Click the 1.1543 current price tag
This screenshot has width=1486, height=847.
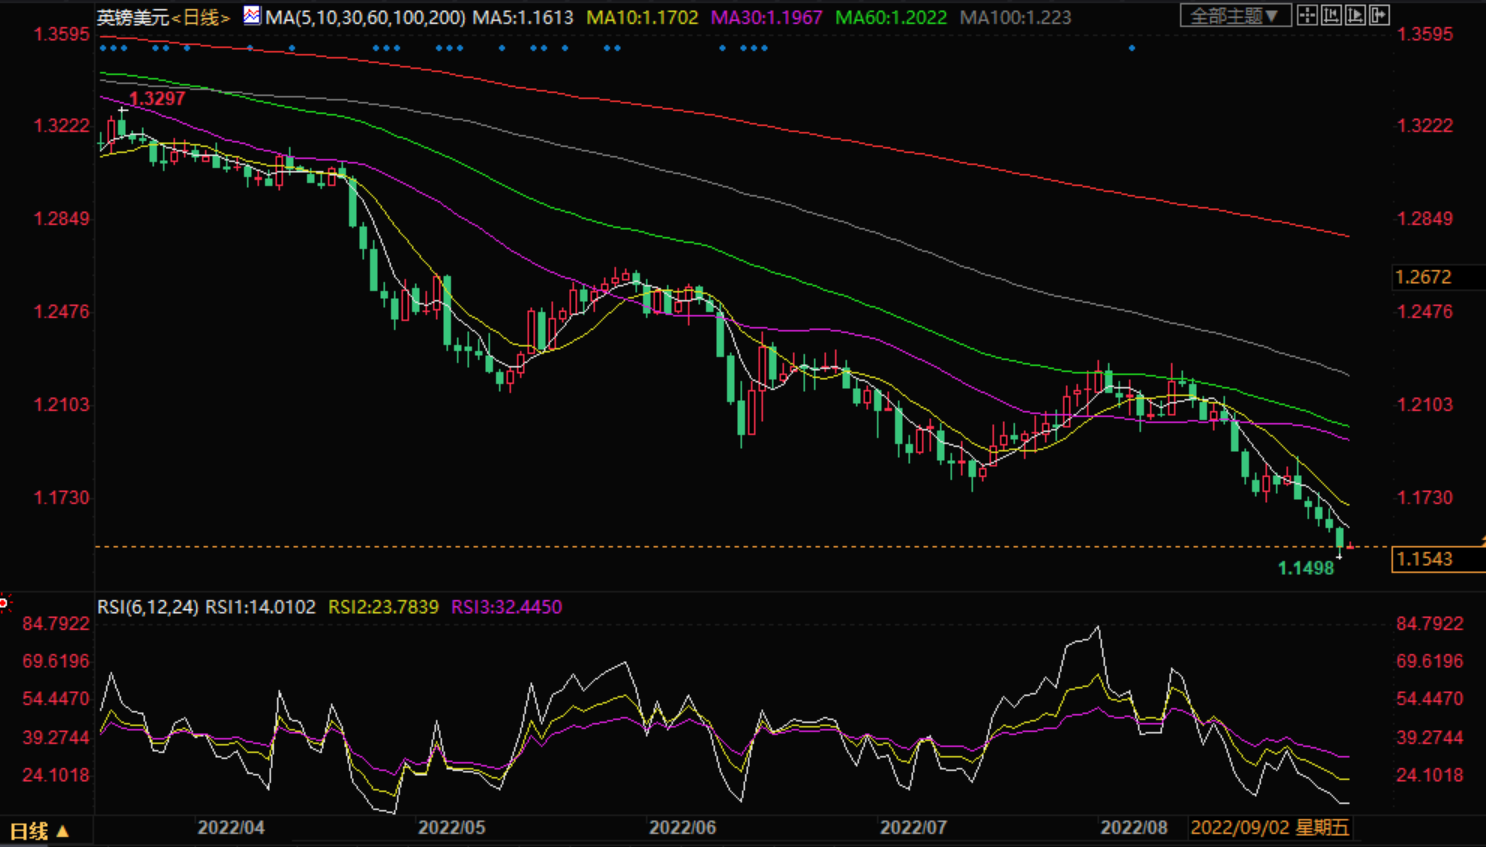tap(1437, 559)
